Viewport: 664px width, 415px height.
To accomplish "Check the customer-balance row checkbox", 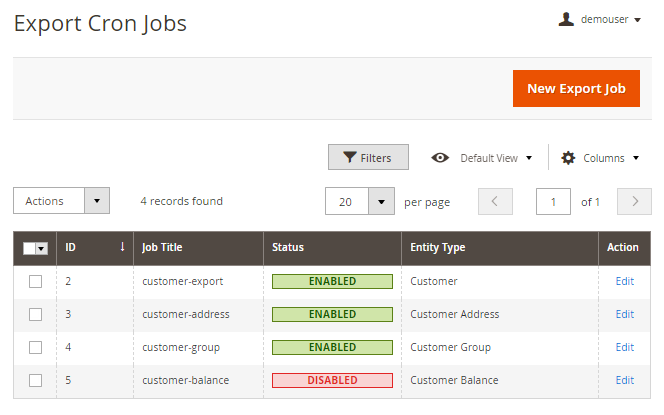I will pos(35,380).
